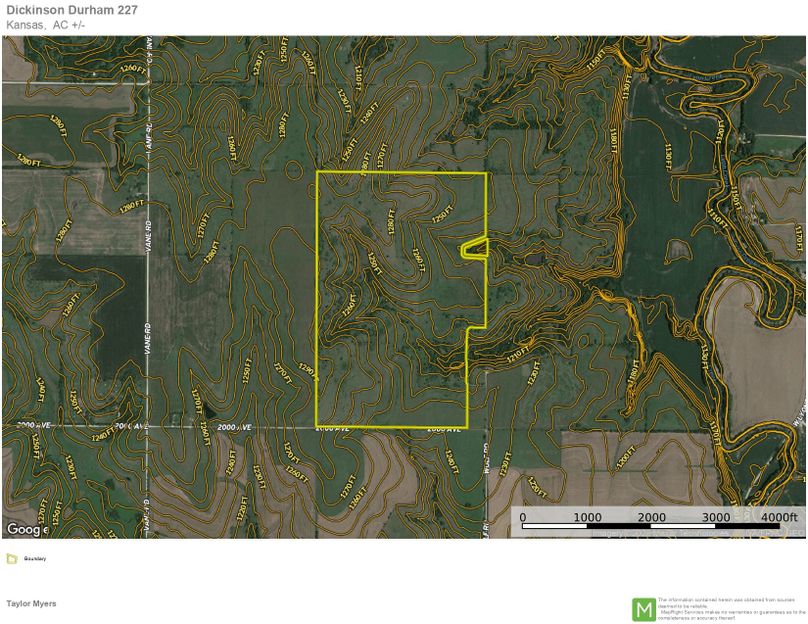Click the 4000ft mark on scale bar
Screen dimensions: 808x624
[x=779, y=517]
